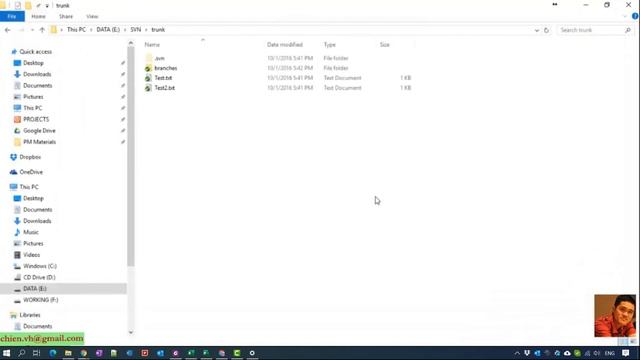Open the Share ribbon tab
Image resolution: width=640 pixels, height=360 pixels.
66,16
